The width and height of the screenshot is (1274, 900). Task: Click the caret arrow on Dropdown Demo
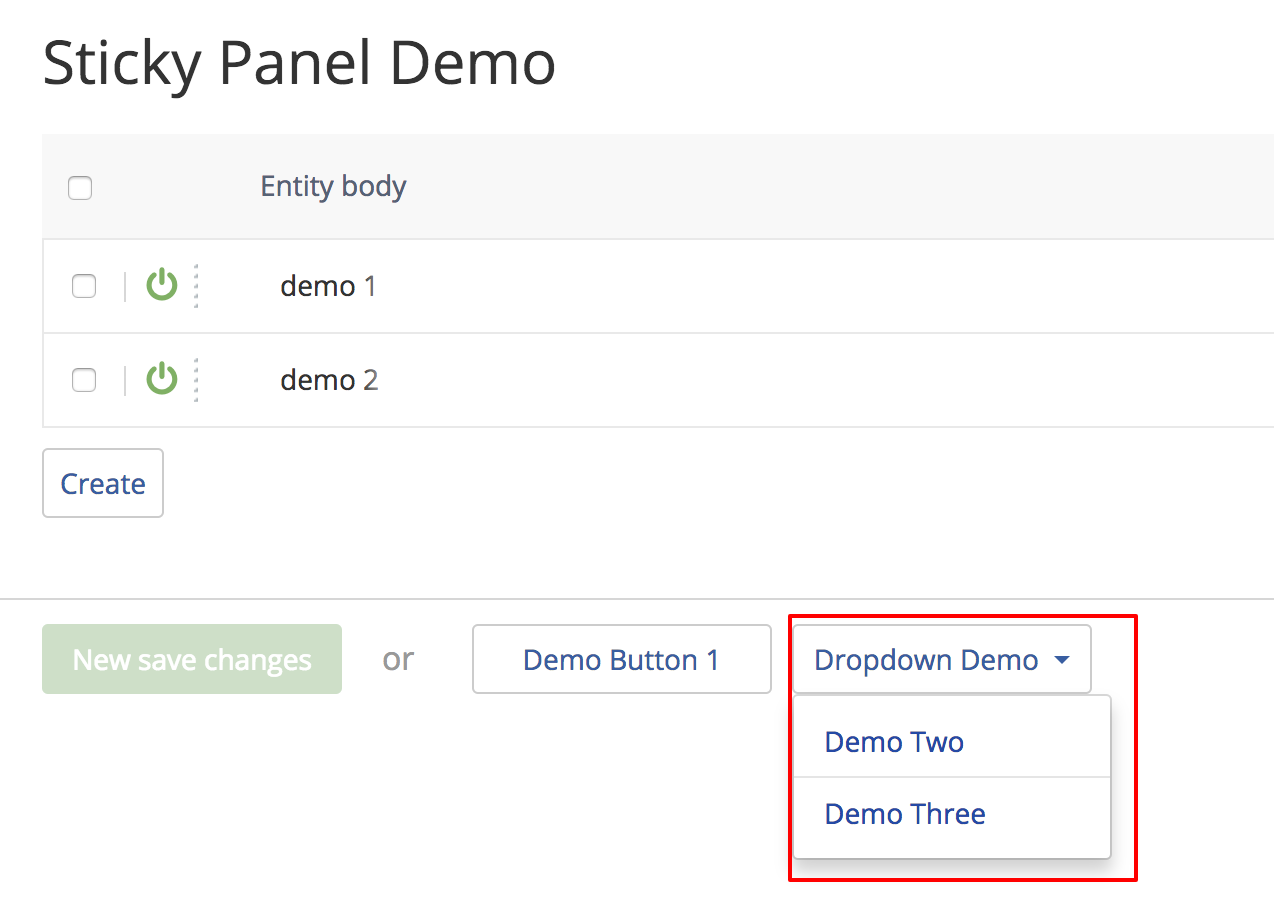1060,659
